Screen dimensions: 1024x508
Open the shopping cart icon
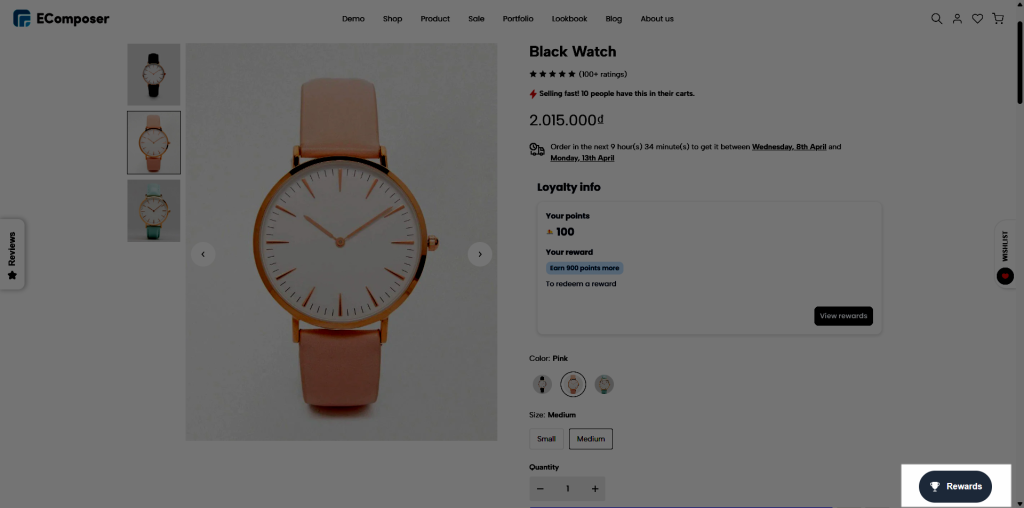click(x=998, y=19)
